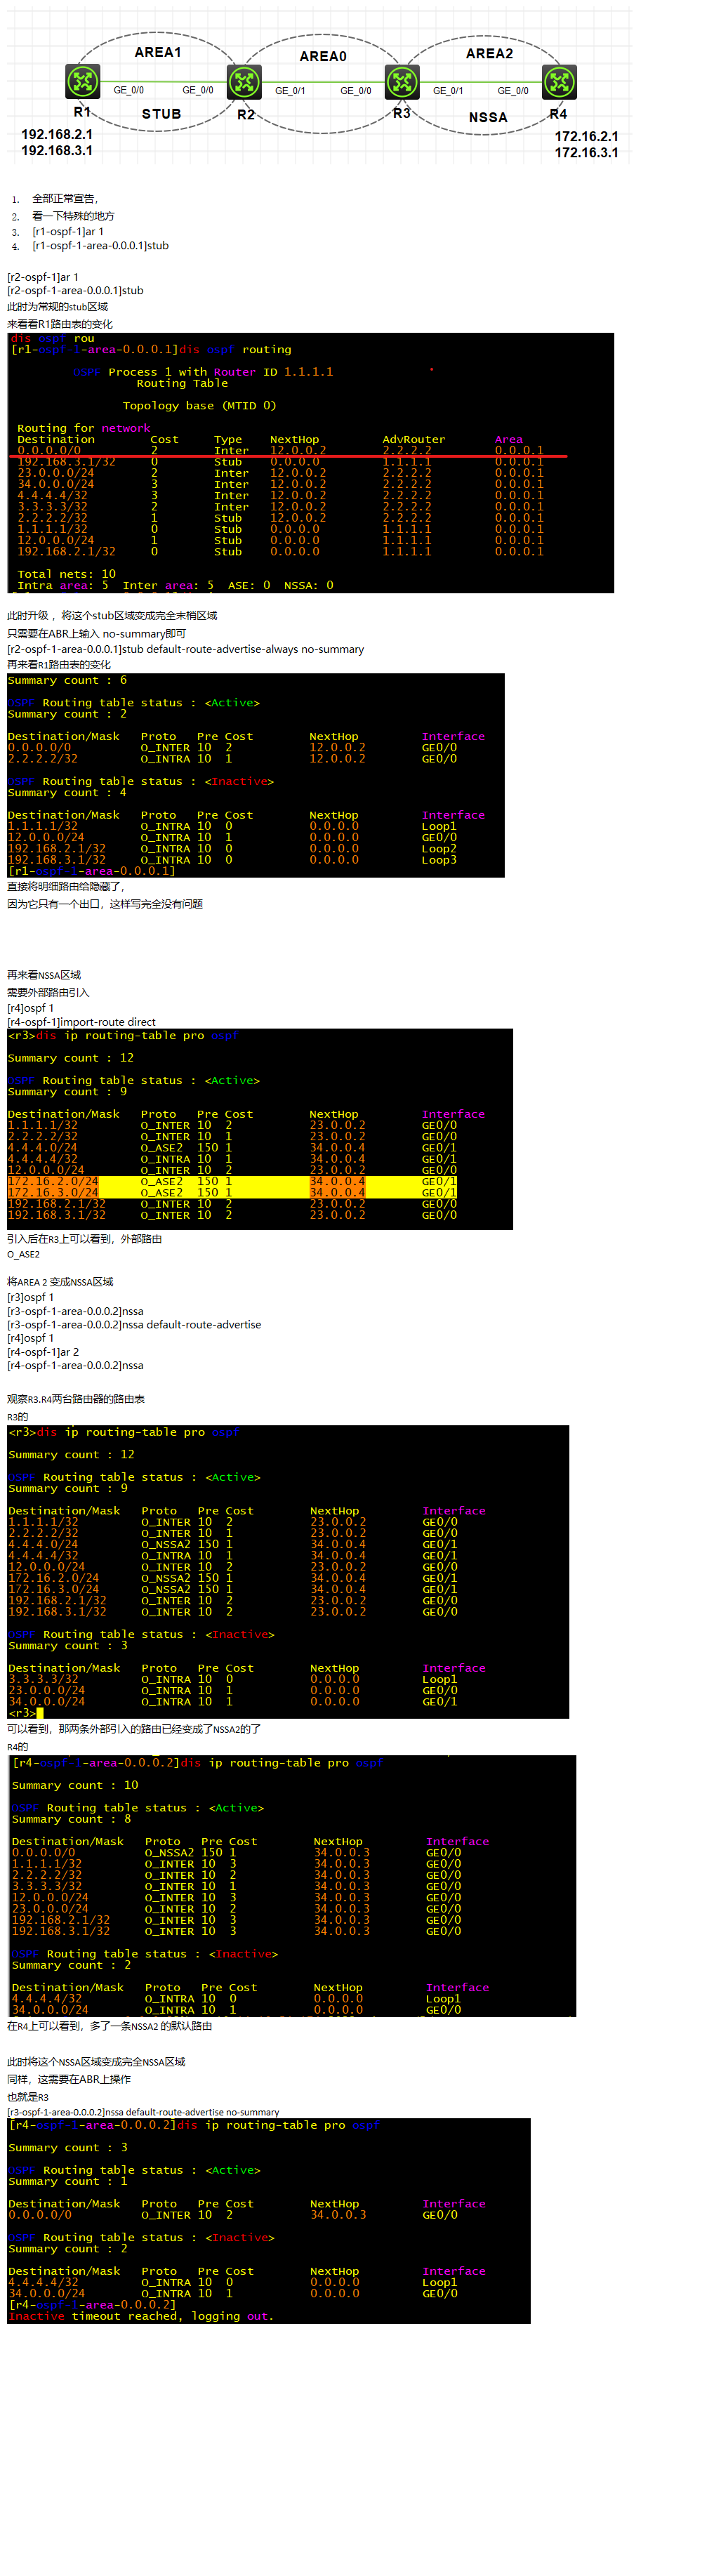Image resolution: width=721 pixels, height=2576 pixels.
Task: Click 'Topology base (MTID 0)' in the terminal
Action: [x=199, y=406]
